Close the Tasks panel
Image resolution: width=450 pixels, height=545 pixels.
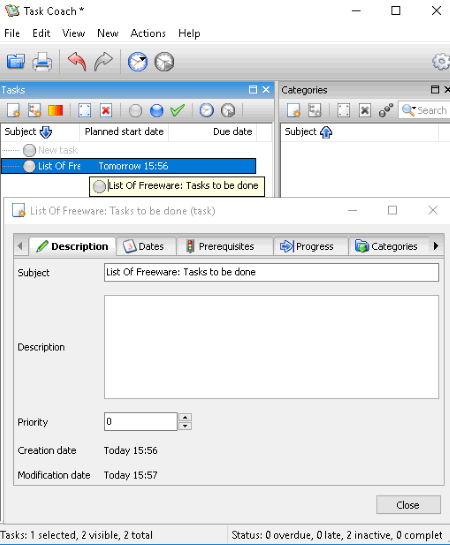pyautogui.click(x=266, y=90)
